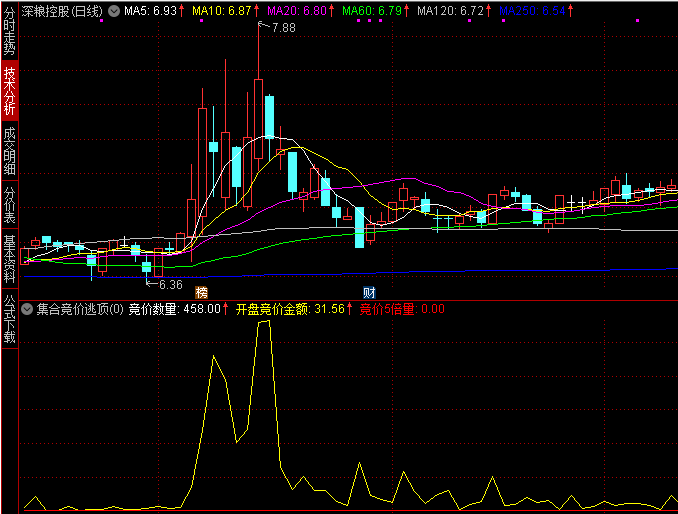Open the 公式下载 sidebar tab
678x514 pixels.
pos(9,319)
